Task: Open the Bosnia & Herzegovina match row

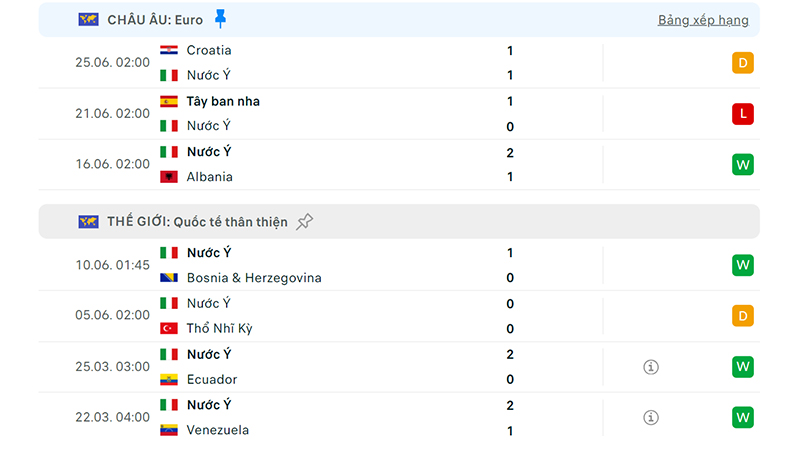Action: (399, 265)
